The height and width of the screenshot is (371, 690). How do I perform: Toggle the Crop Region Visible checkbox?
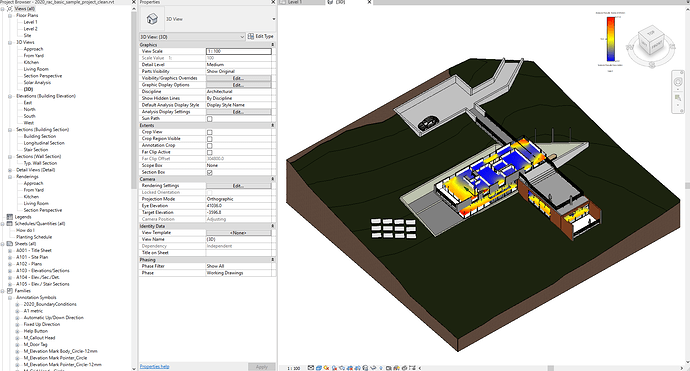click(x=209, y=139)
